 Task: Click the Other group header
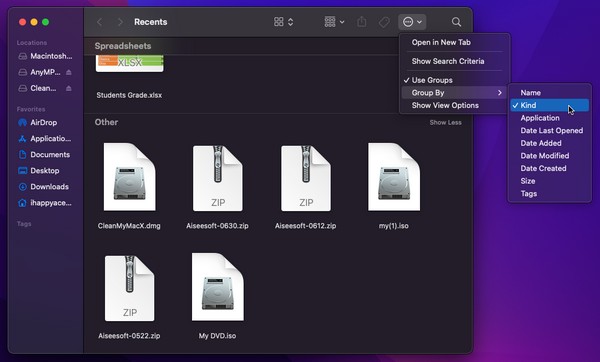[106, 122]
